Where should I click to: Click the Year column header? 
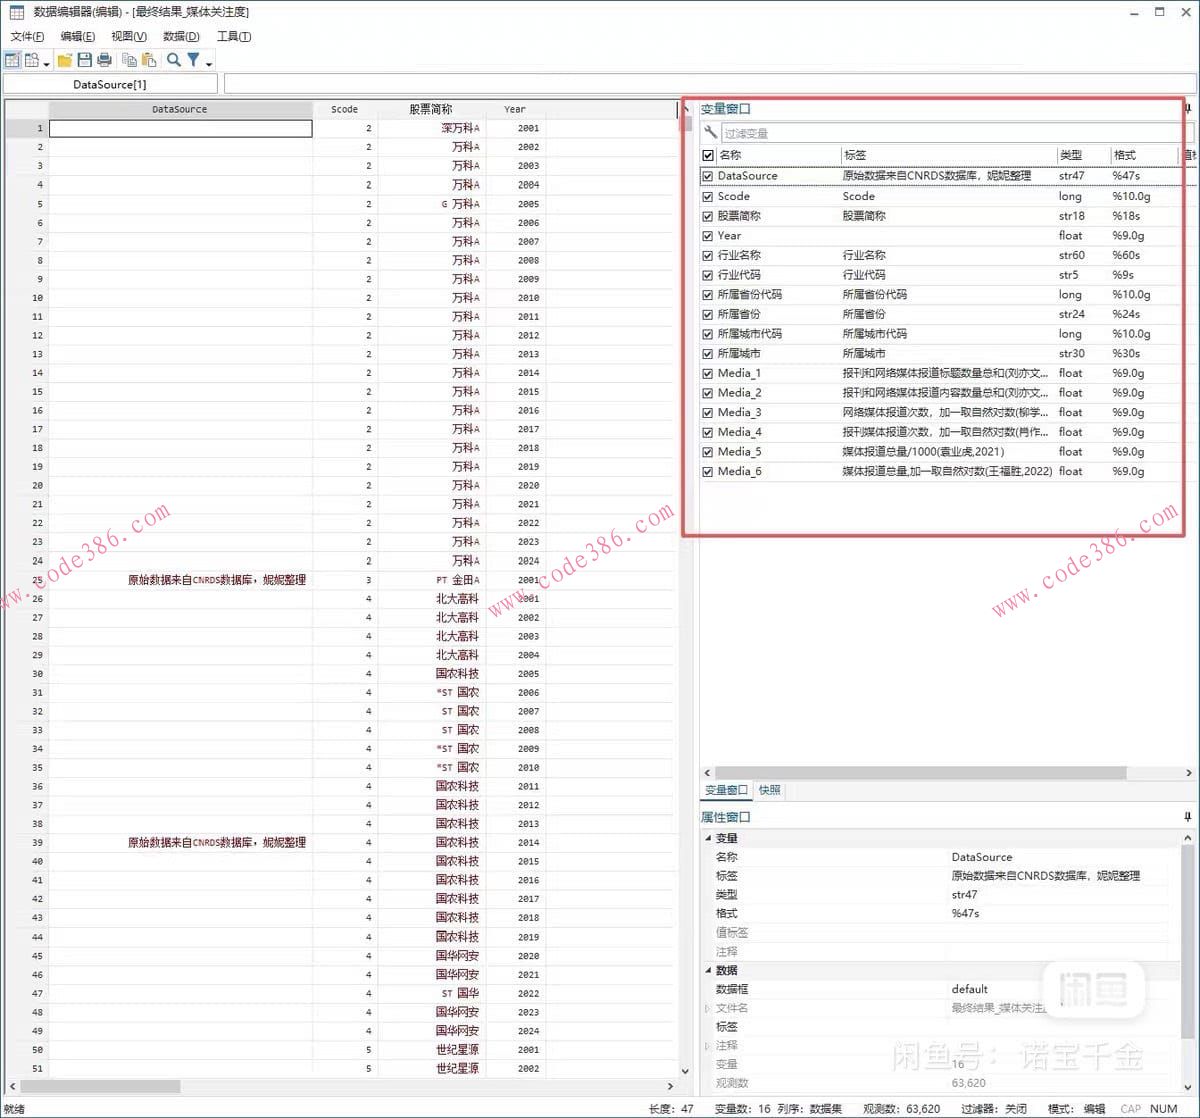[514, 109]
